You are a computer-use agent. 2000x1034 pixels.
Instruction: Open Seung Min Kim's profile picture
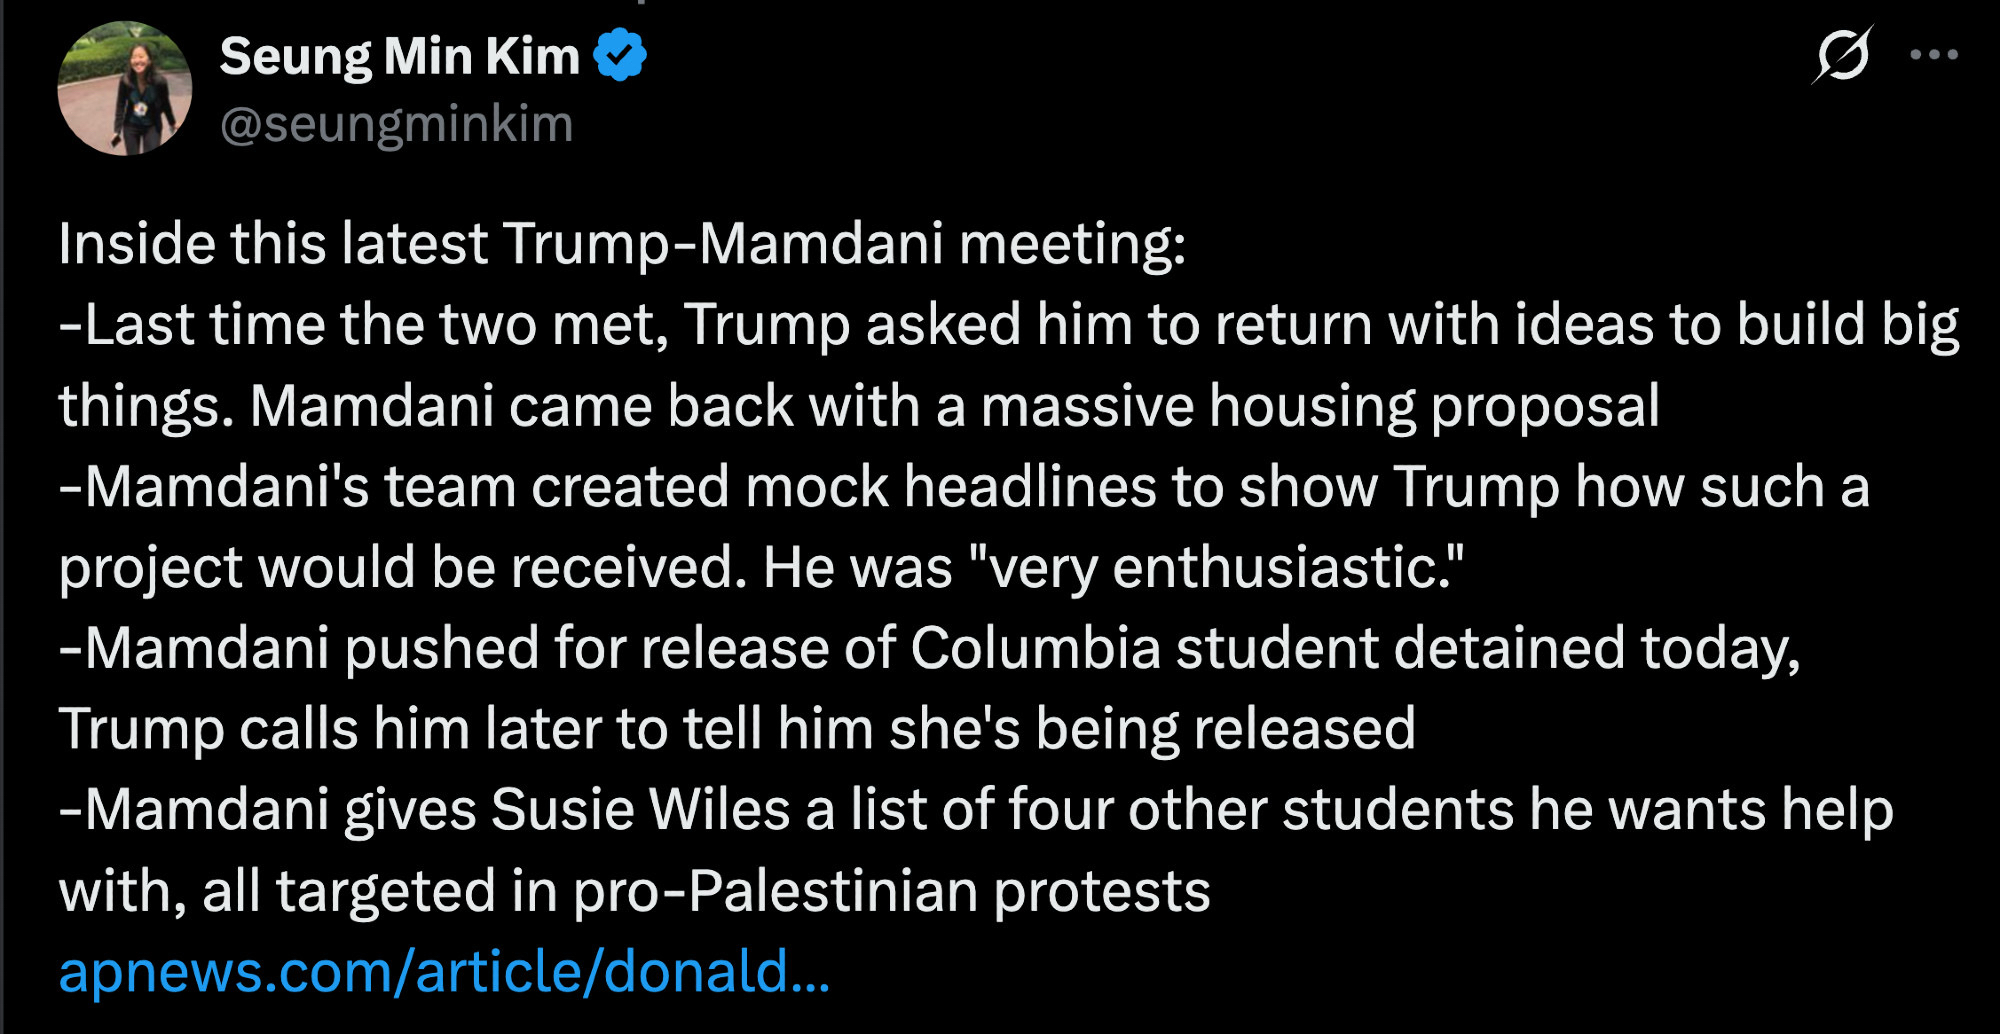tap(125, 88)
